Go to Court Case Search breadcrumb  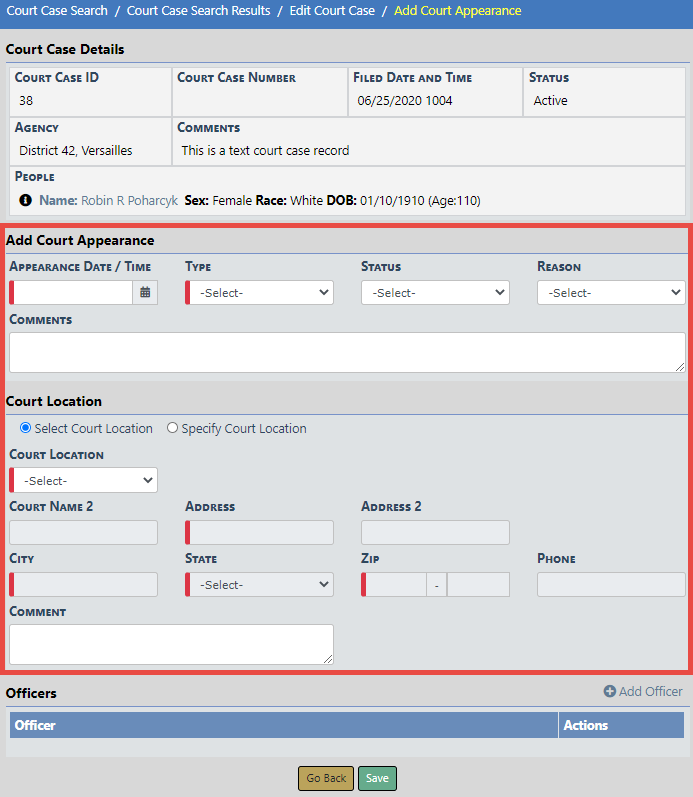click(58, 11)
